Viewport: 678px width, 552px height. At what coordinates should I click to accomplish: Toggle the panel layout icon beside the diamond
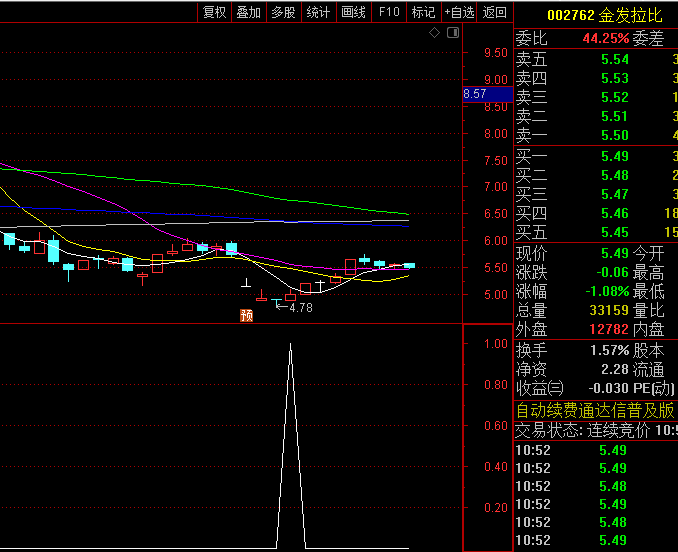coord(453,33)
